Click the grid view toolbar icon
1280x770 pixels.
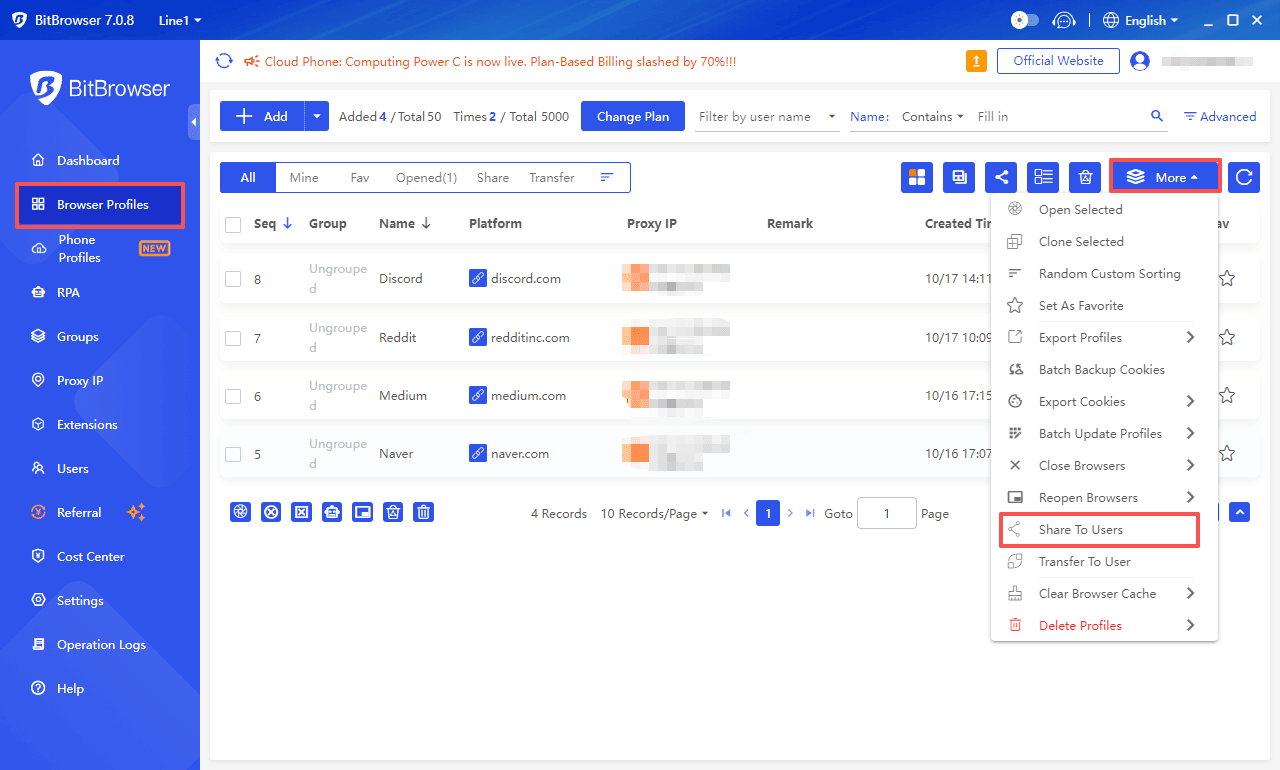point(917,177)
